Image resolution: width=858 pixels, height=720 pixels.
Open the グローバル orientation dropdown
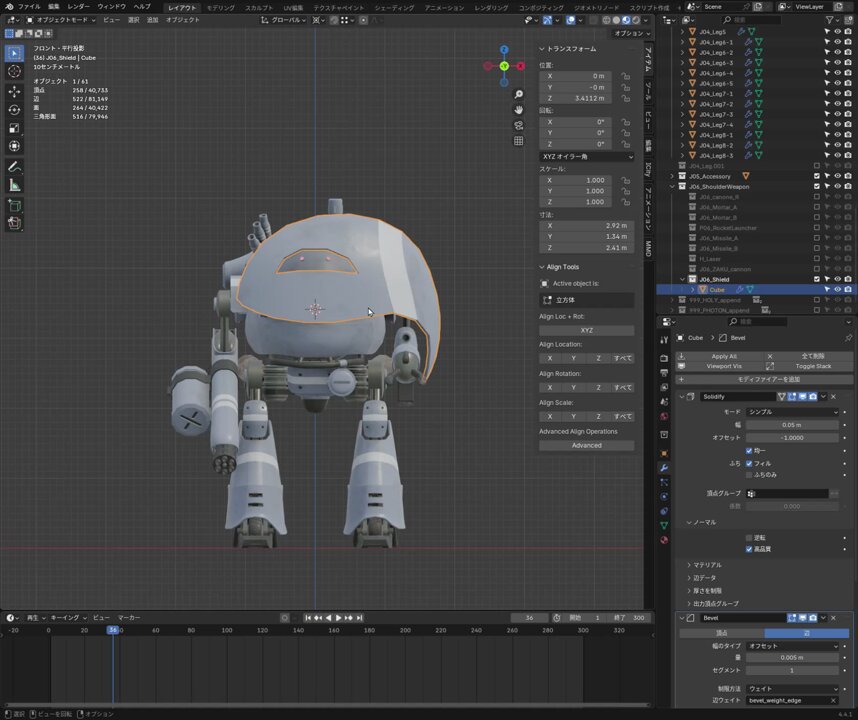coord(283,20)
